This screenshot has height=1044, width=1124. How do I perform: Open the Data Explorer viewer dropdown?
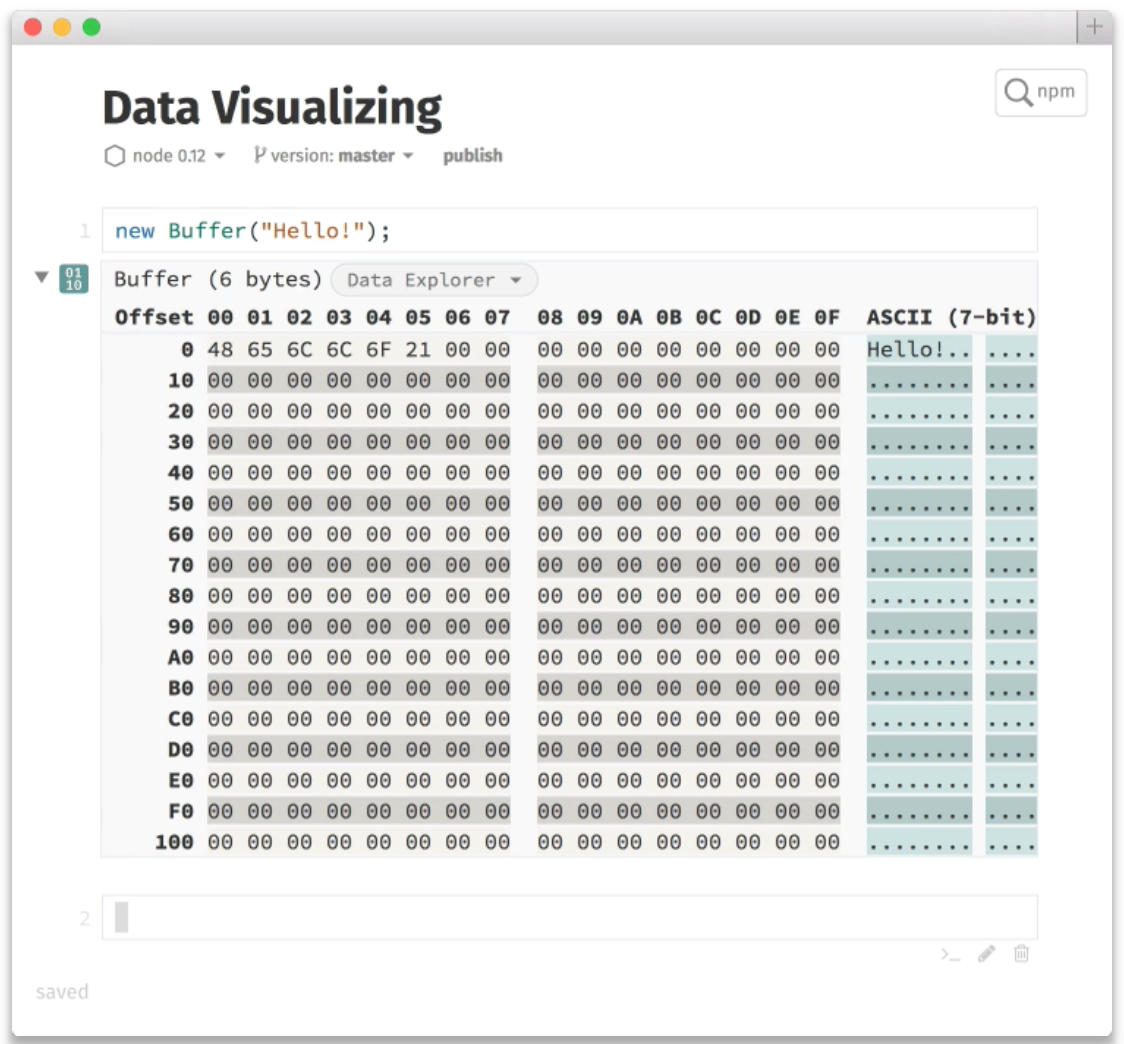coord(434,280)
